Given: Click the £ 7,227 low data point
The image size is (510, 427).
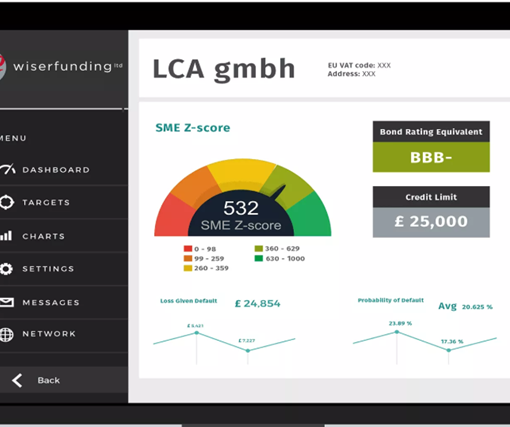Looking at the screenshot, I should [x=248, y=351].
